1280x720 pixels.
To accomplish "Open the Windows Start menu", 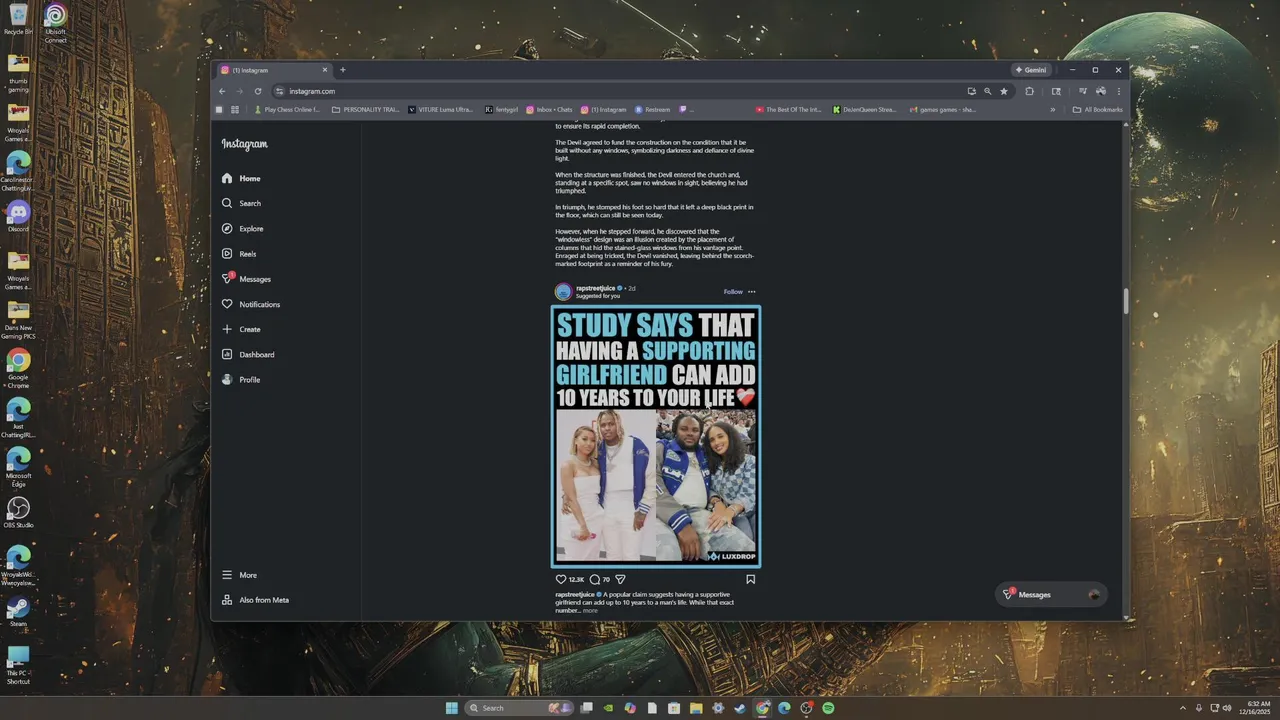I will point(452,708).
